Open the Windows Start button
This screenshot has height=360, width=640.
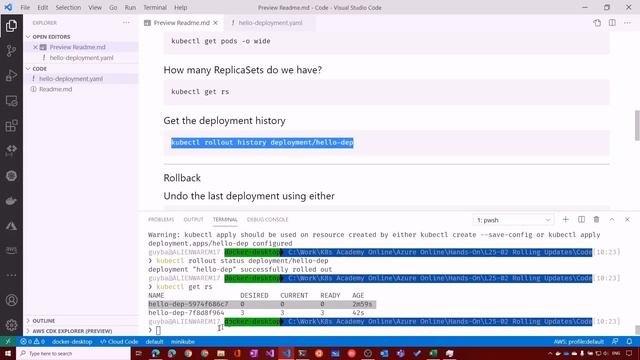coord(8,353)
